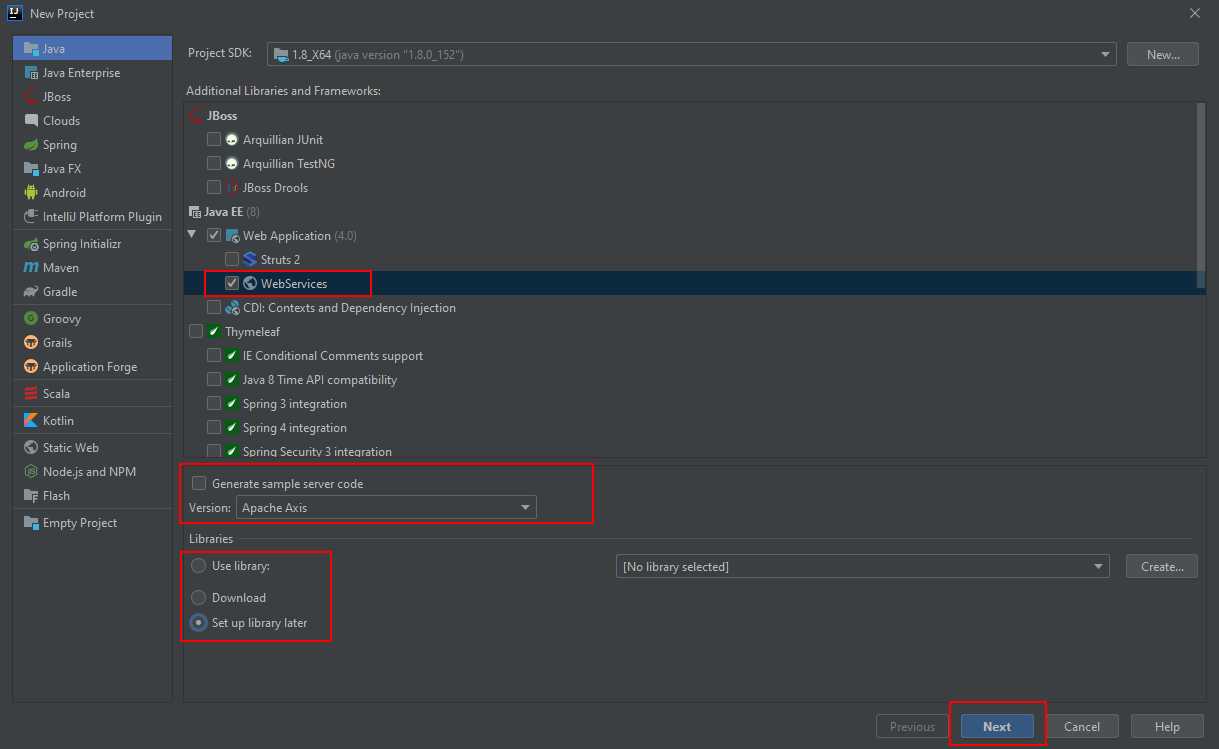The height and width of the screenshot is (749, 1219).
Task: Click the Create... library button
Action: pos(1162,566)
